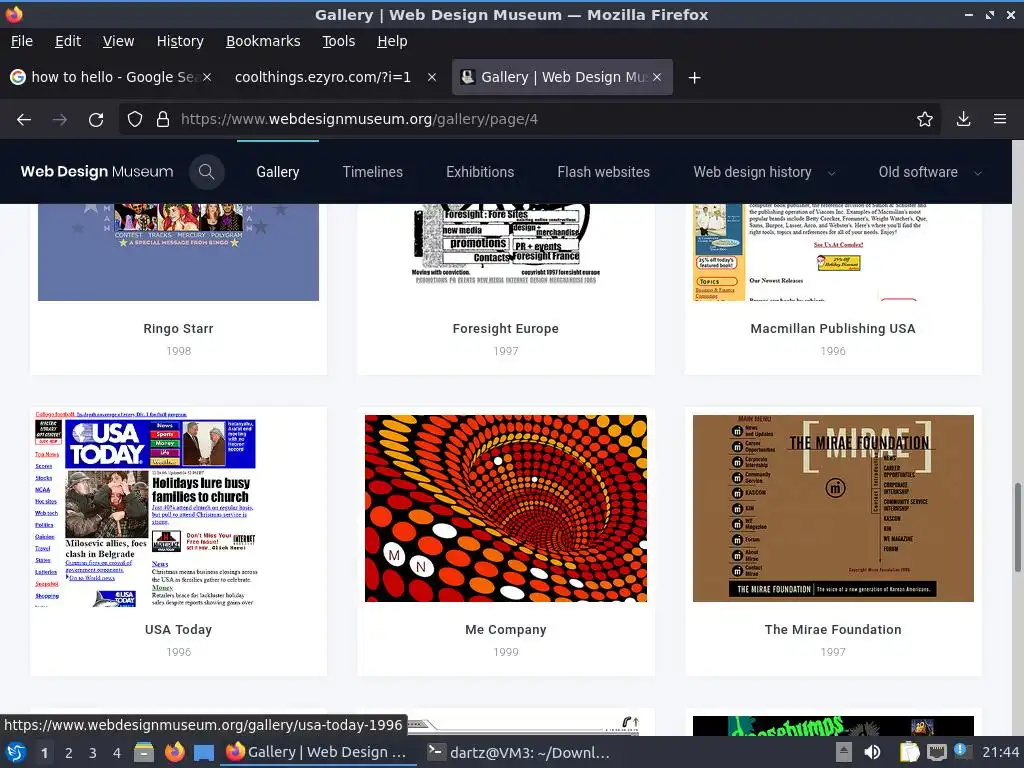Launch the file manager from the taskbar
The width and height of the screenshot is (1024, 768).
click(x=144, y=752)
